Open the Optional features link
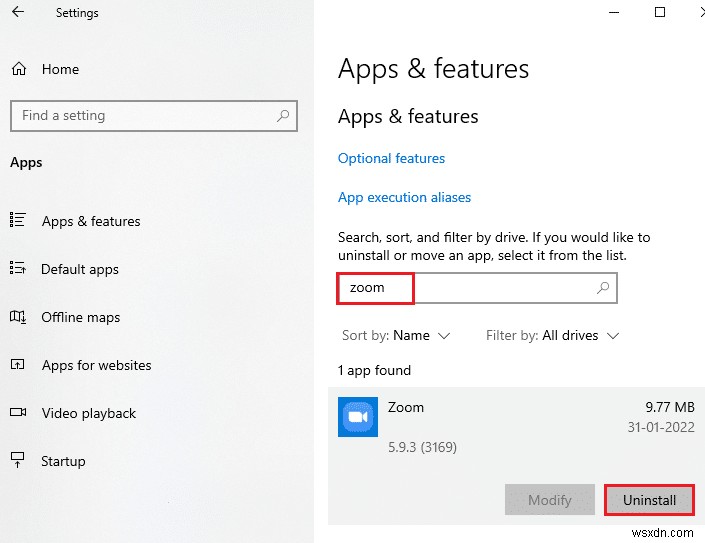Image resolution: width=705 pixels, height=543 pixels. pyautogui.click(x=391, y=158)
